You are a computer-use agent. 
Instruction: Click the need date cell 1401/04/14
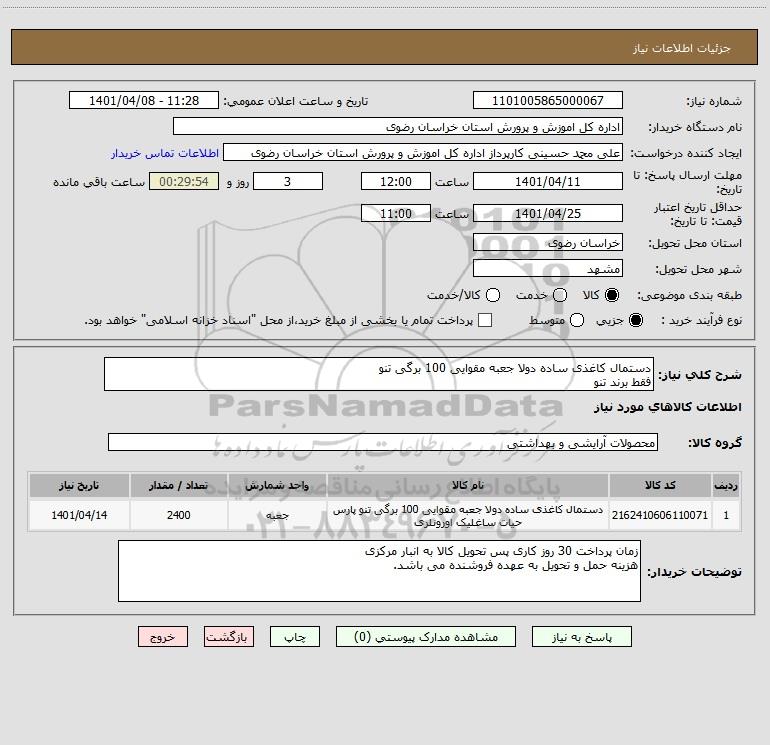coord(79,515)
